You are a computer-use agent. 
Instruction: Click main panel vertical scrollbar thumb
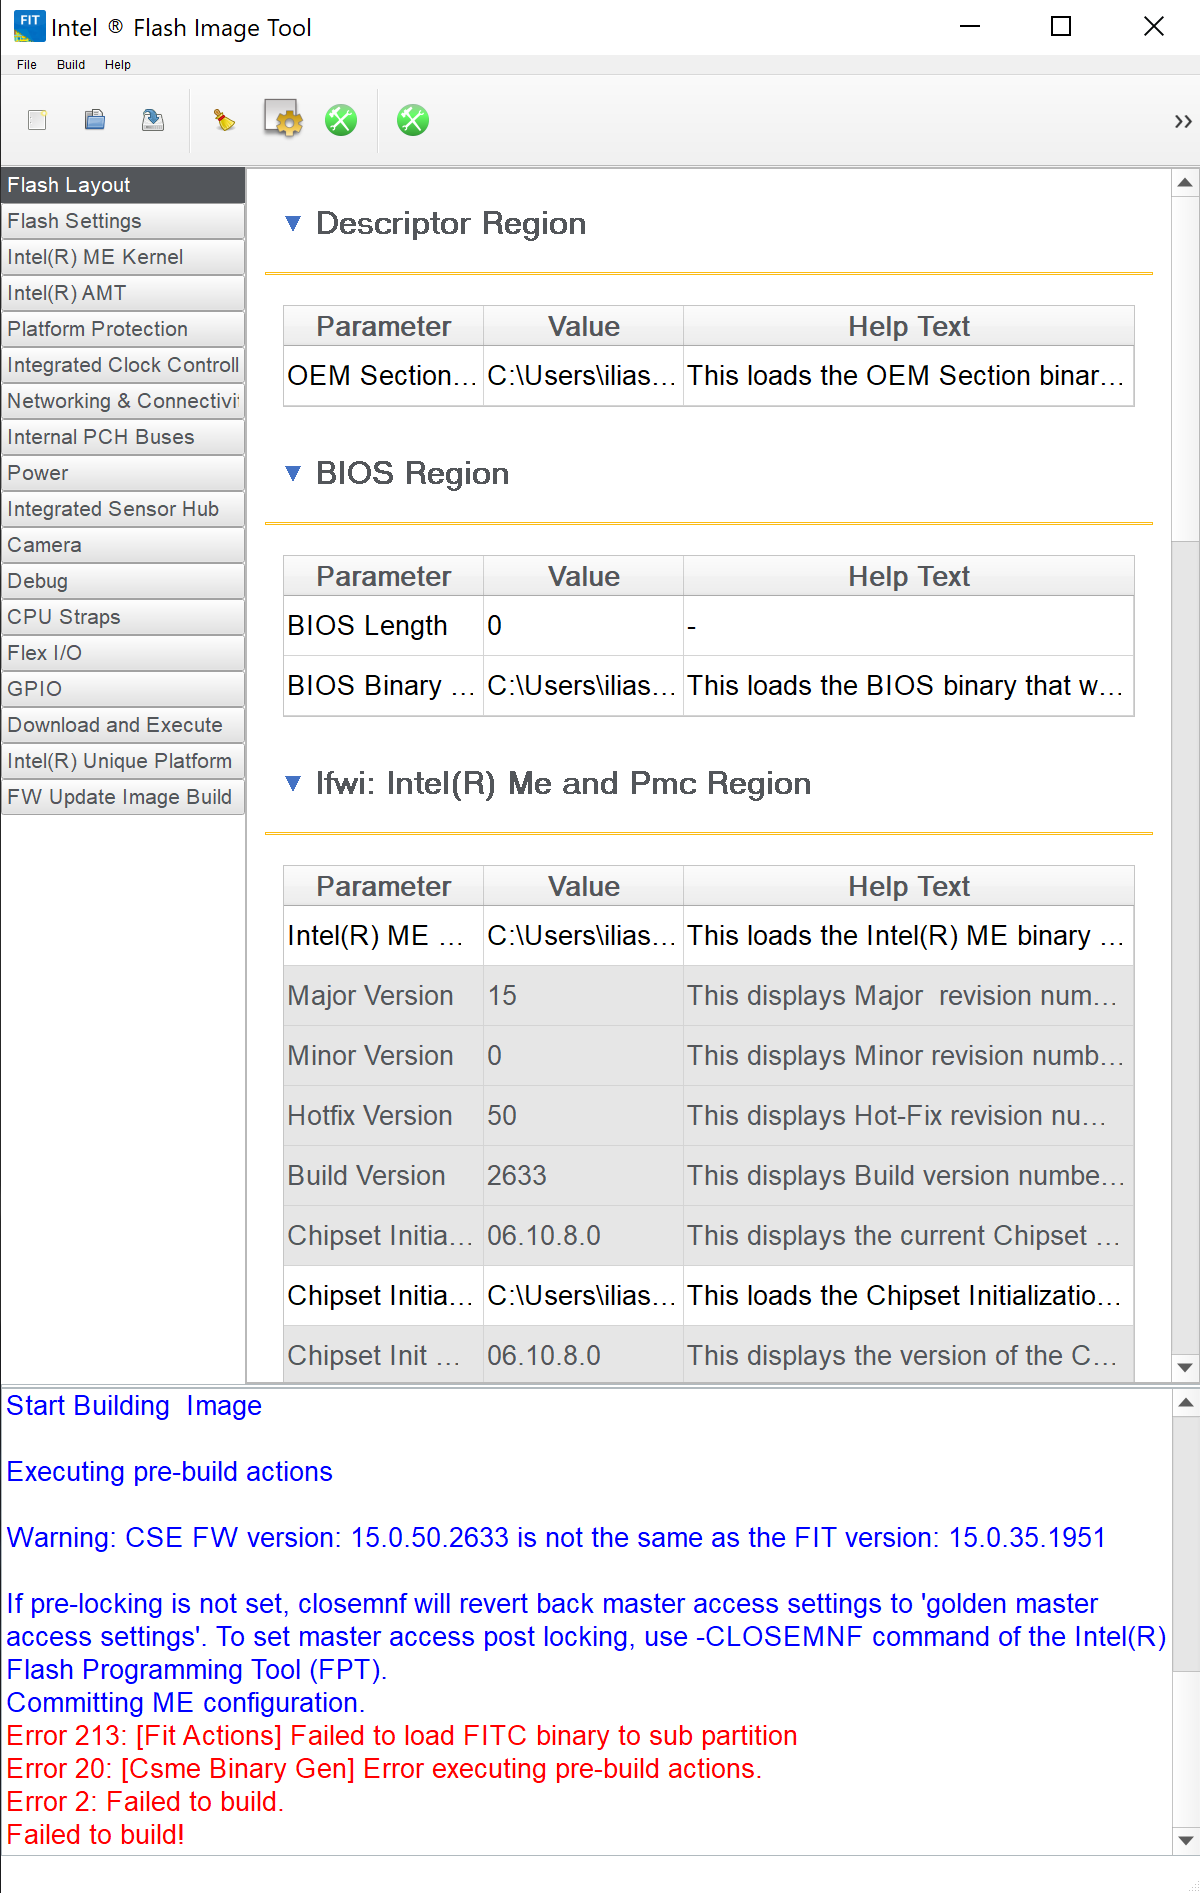pos(1185,368)
